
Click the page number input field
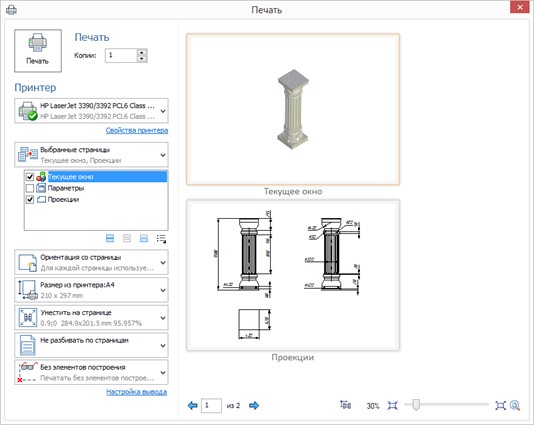click(211, 406)
